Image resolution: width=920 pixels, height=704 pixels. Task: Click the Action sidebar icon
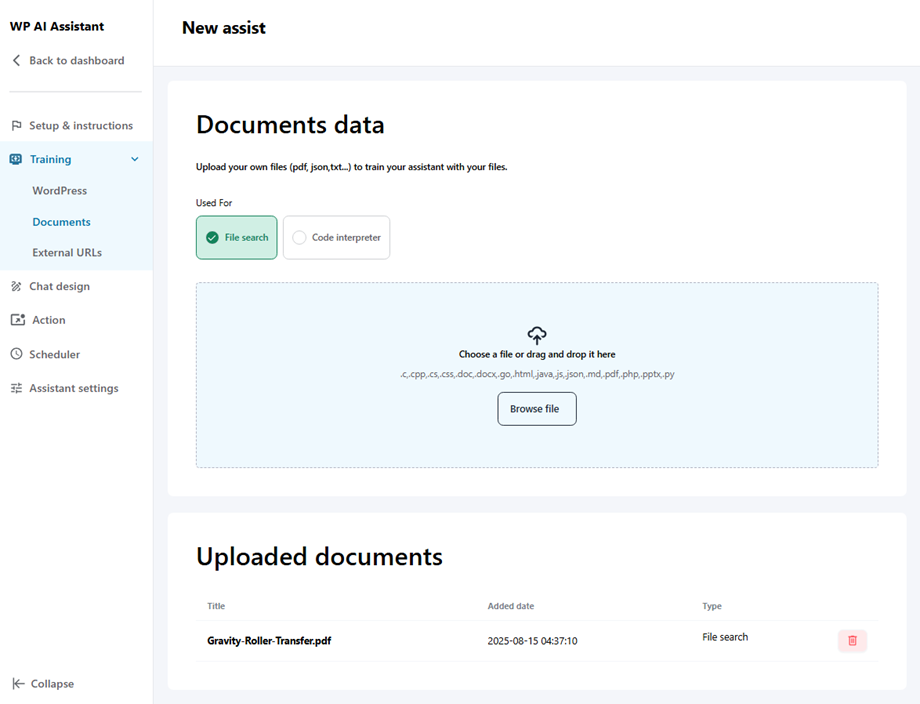(17, 320)
